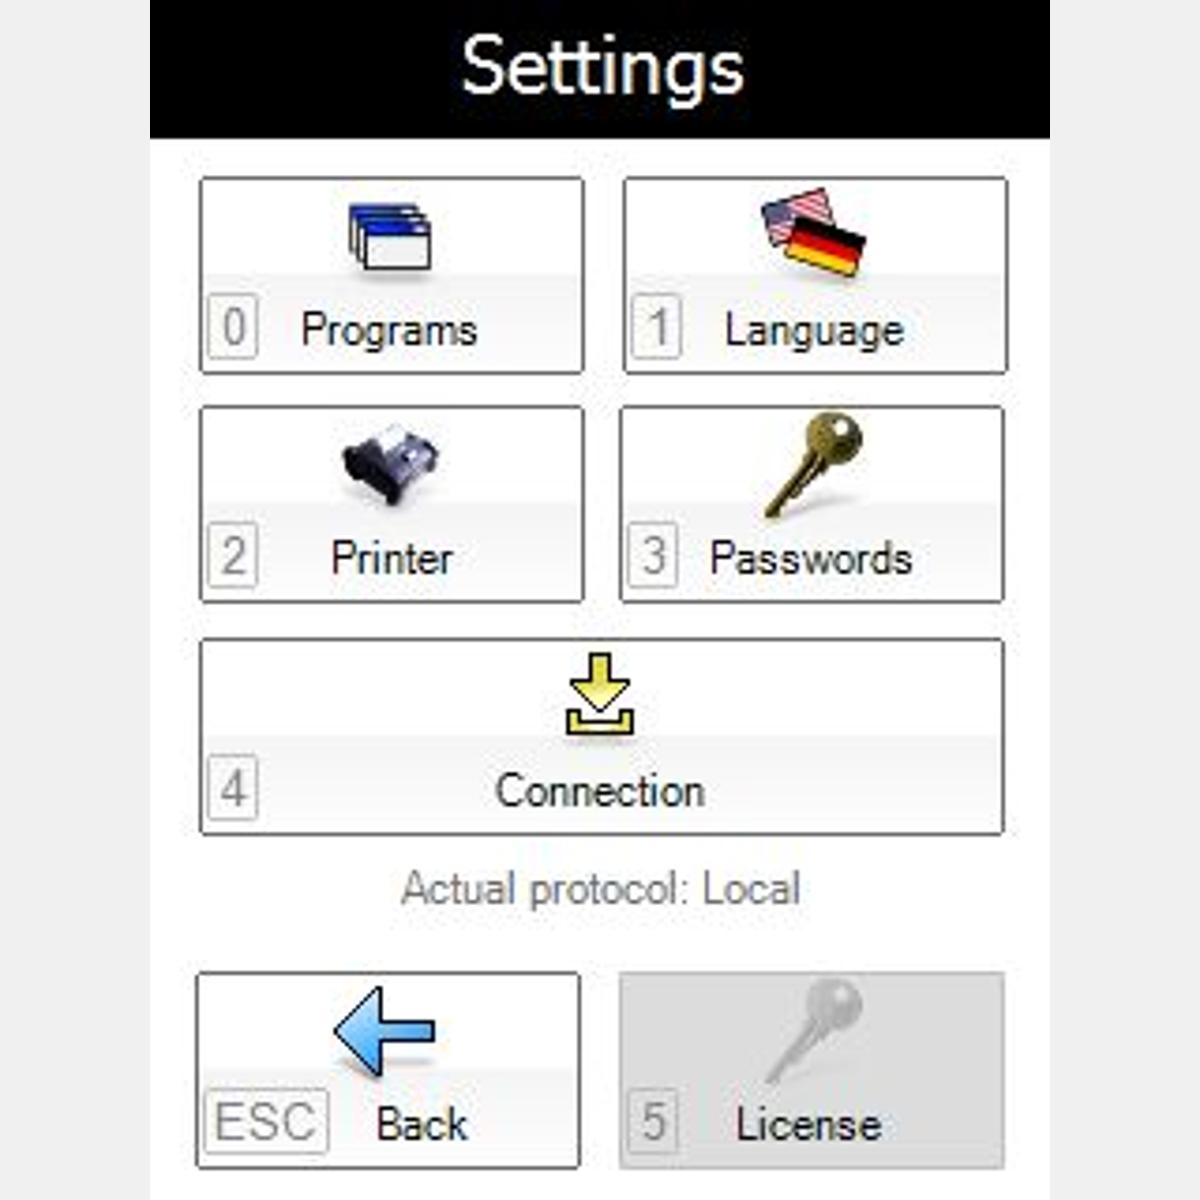Click the Actual protocol: Local text
The height and width of the screenshot is (1200, 1200).
pyautogui.click(x=601, y=889)
